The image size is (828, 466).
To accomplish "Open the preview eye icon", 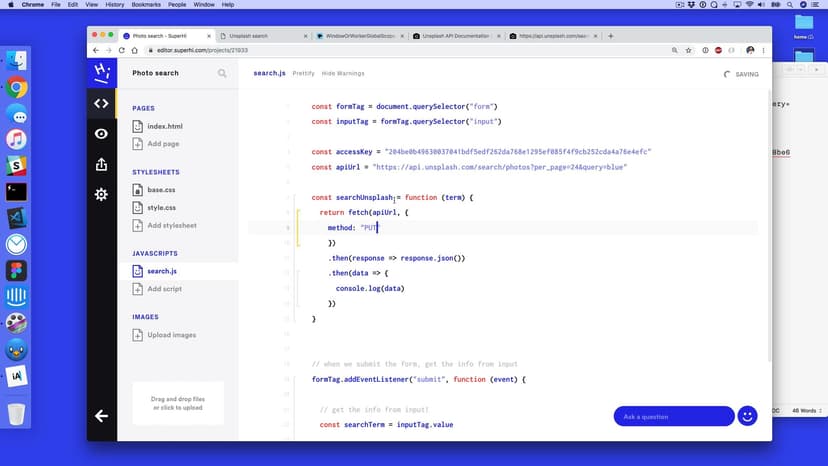I will [x=101, y=134].
